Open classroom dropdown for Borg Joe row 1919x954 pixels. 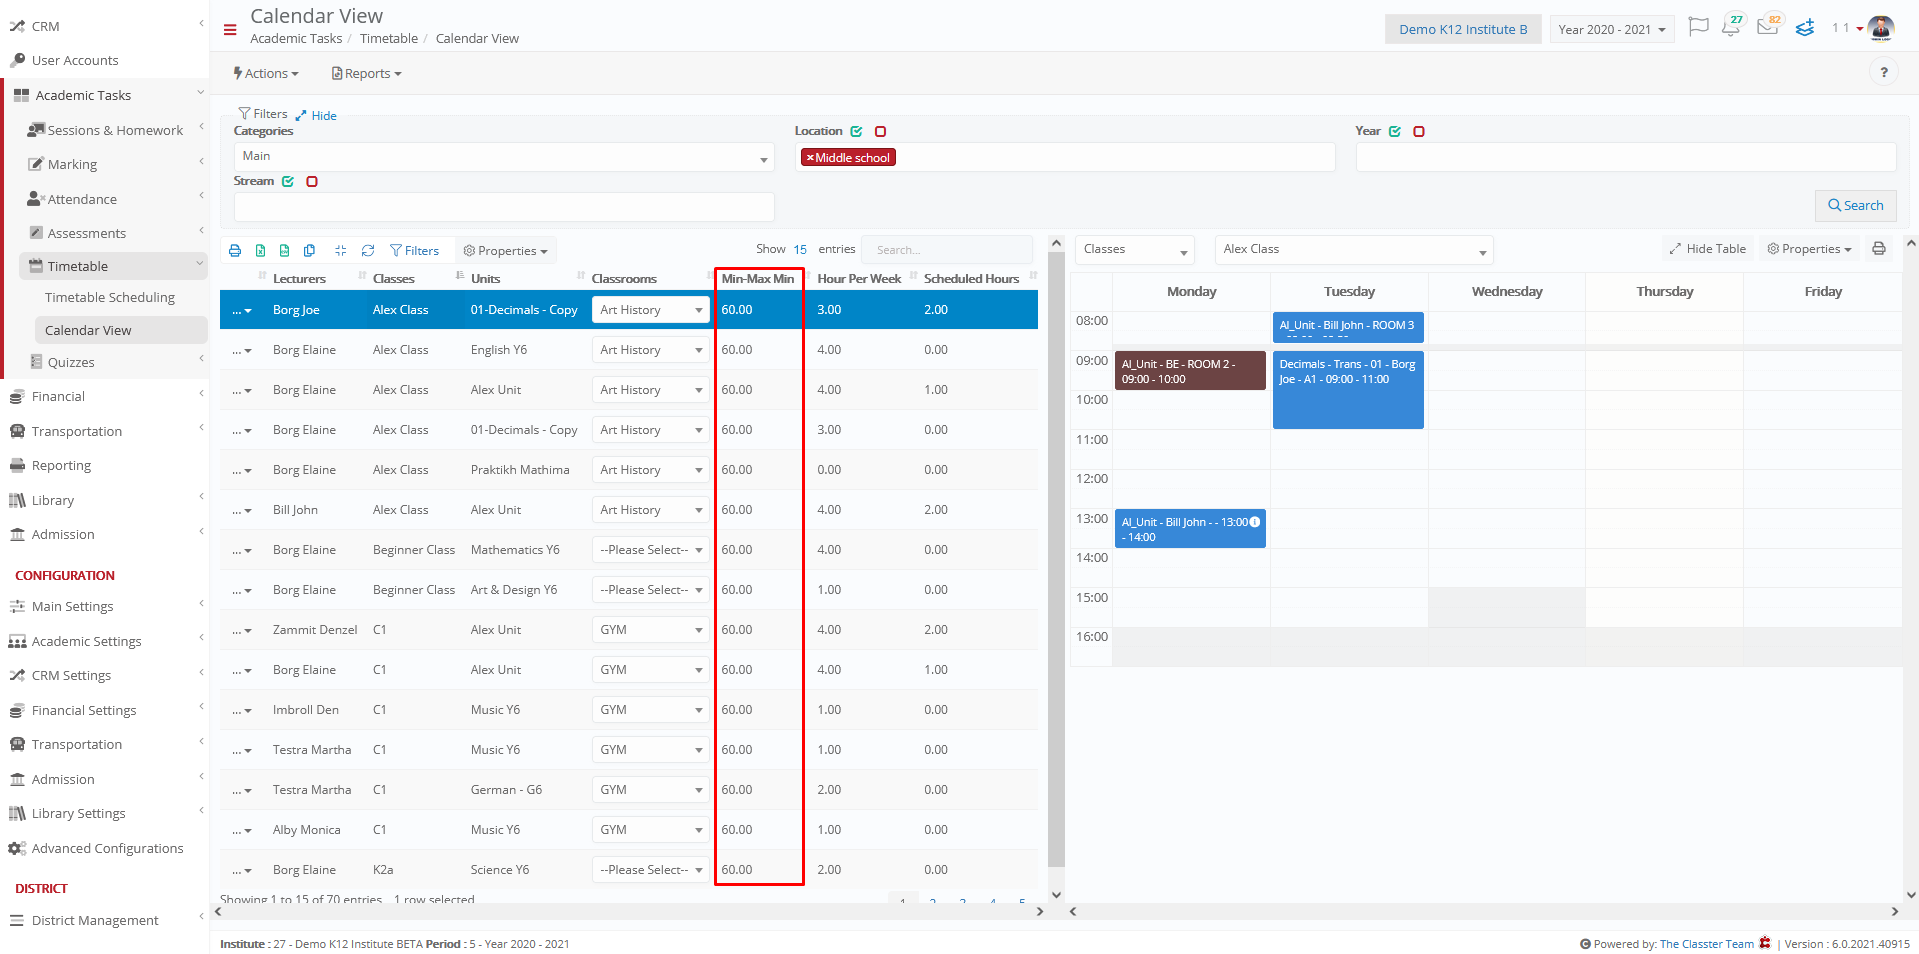coord(650,310)
